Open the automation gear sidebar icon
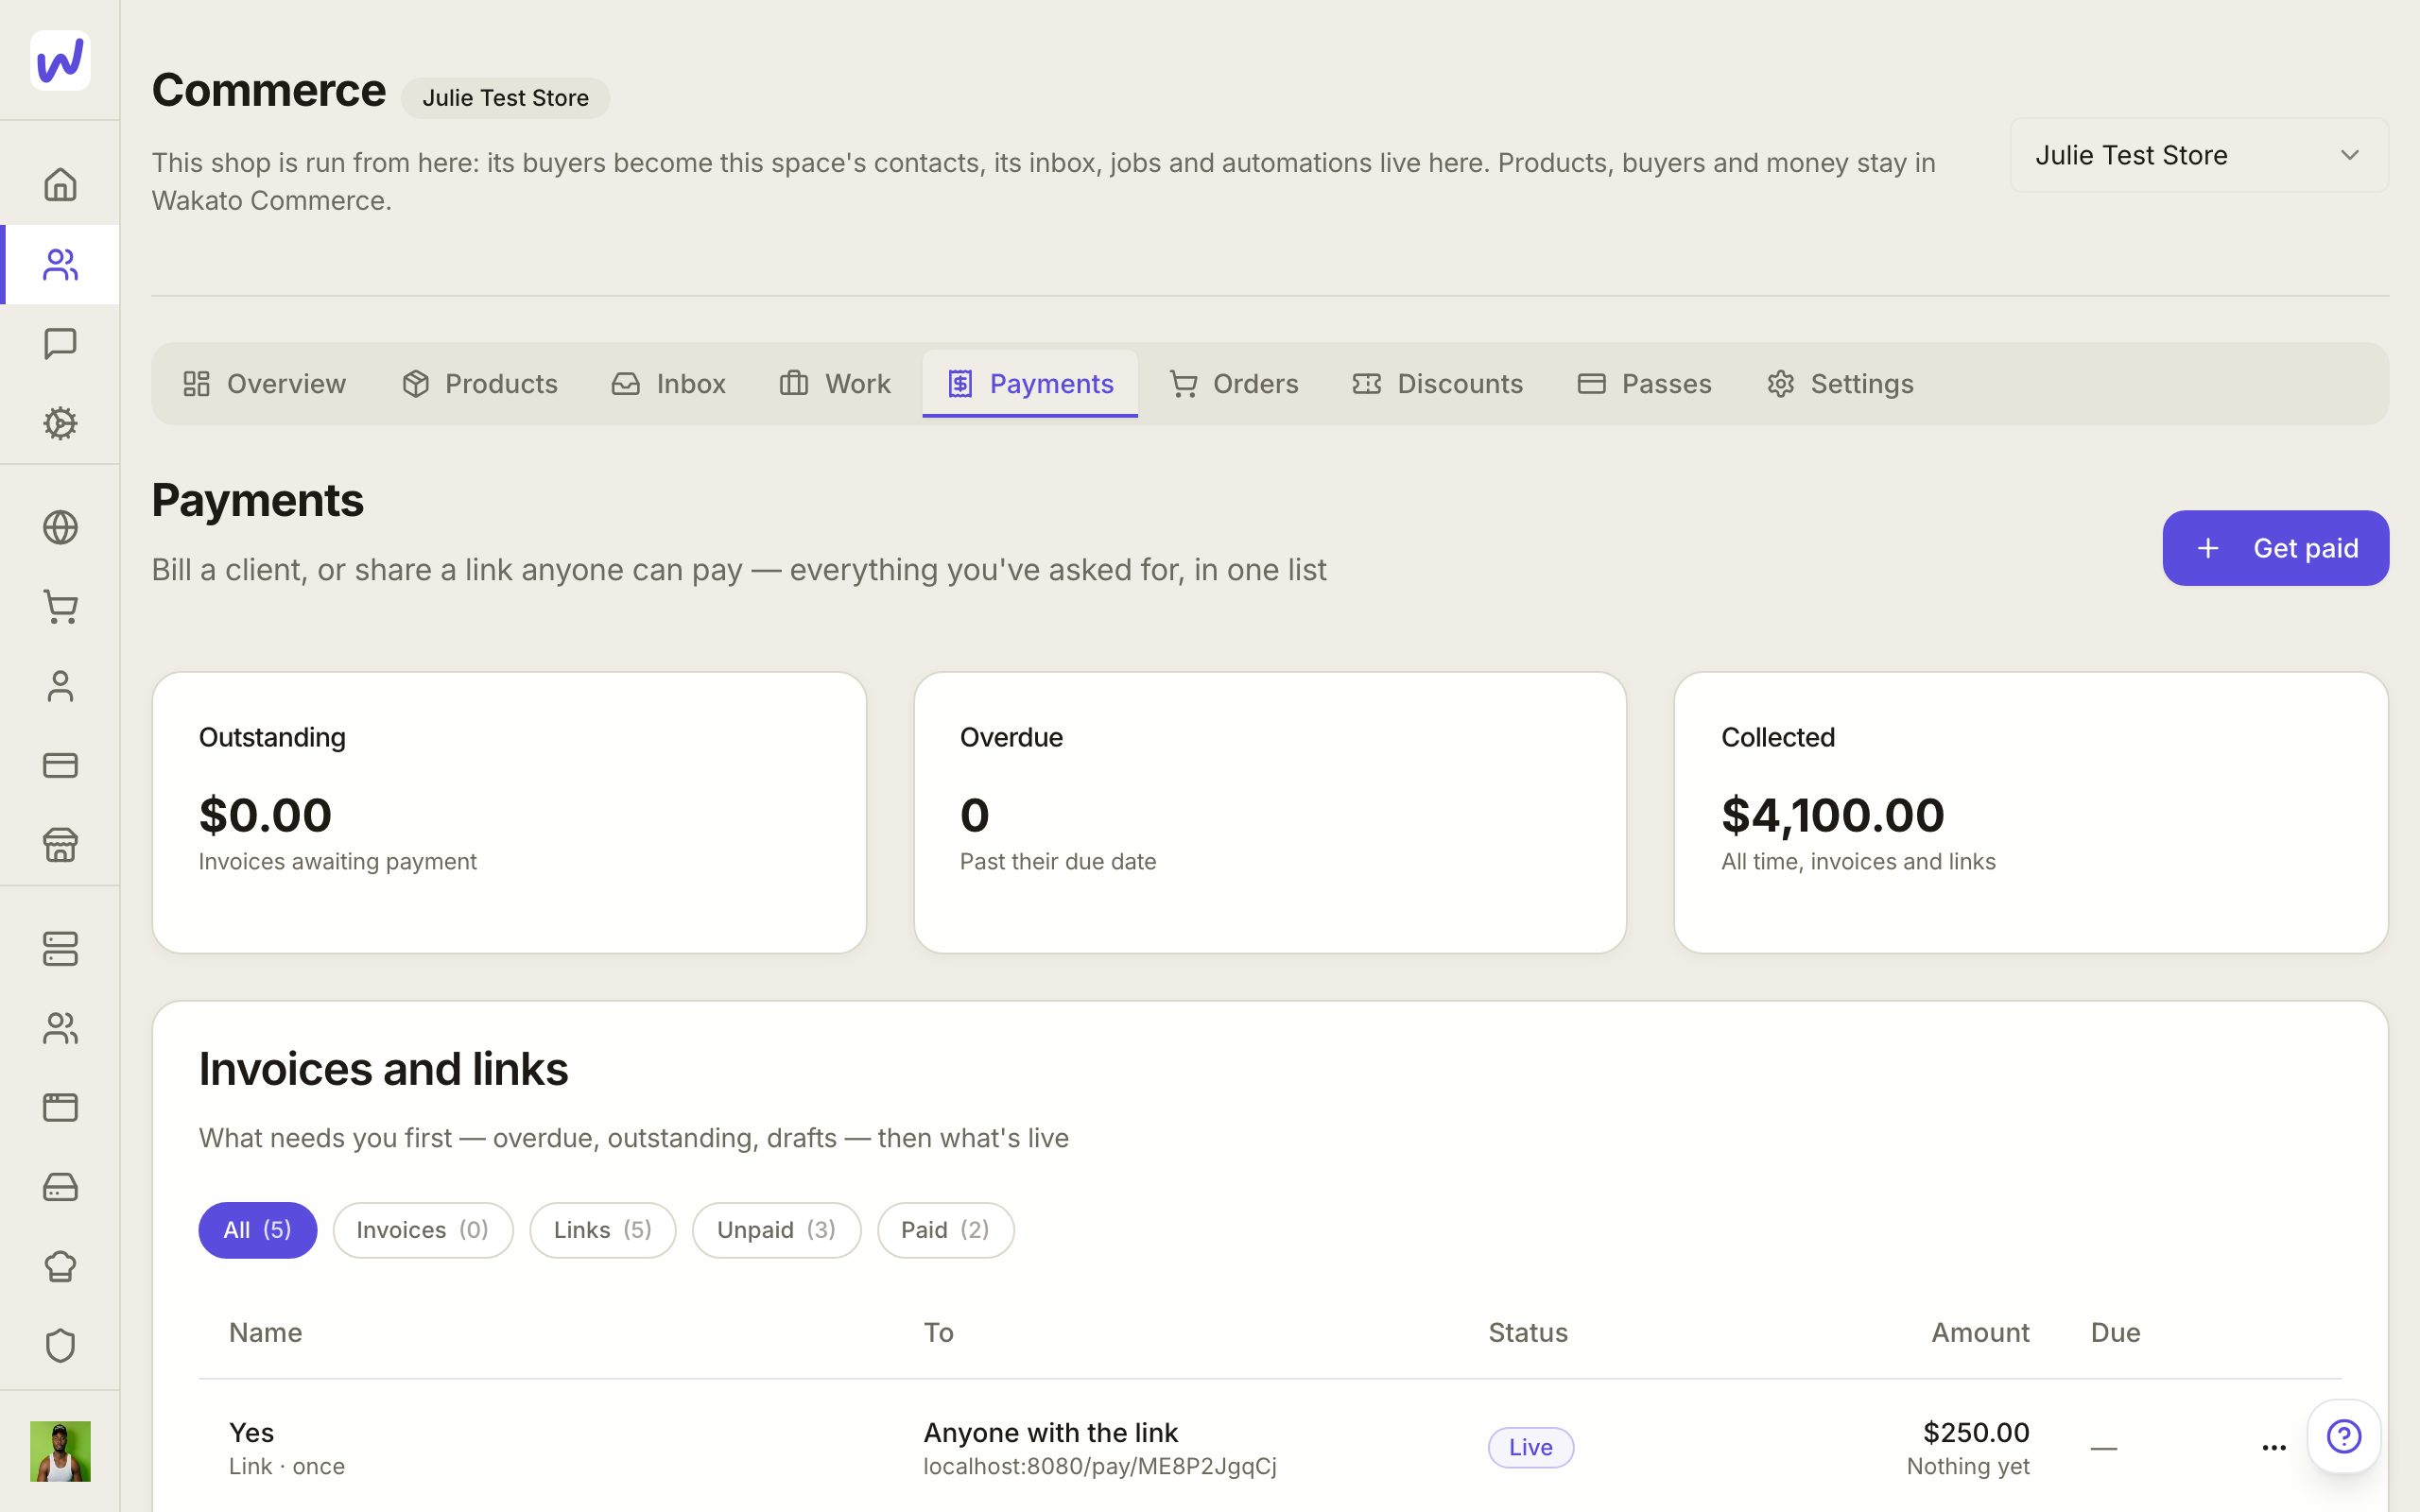The image size is (2420, 1512). (60, 423)
